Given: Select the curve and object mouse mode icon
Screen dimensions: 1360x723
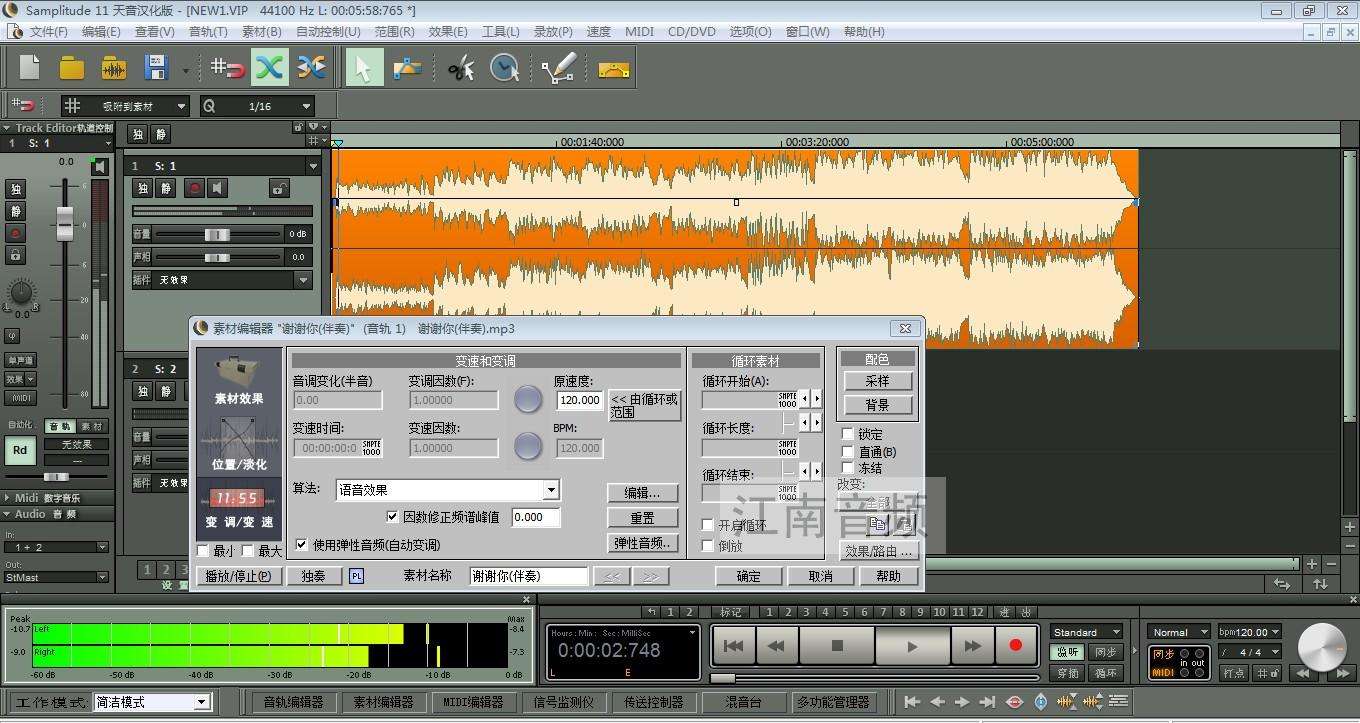Looking at the screenshot, I should (x=407, y=68).
